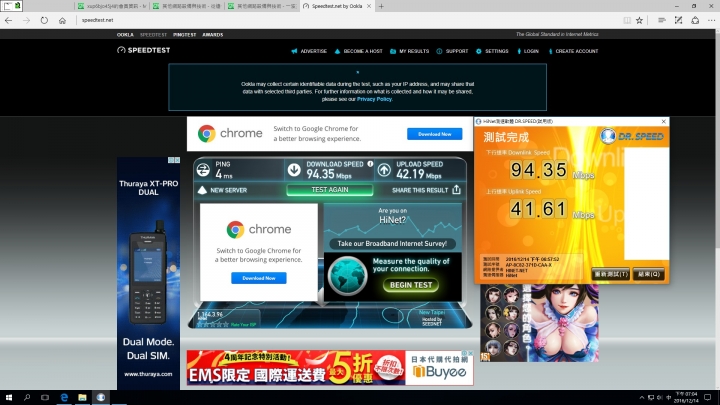The width and height of the screenshot is (720, 405).
Task: Click the info icon next to Download Speed
Action: (x=370, y=164)
